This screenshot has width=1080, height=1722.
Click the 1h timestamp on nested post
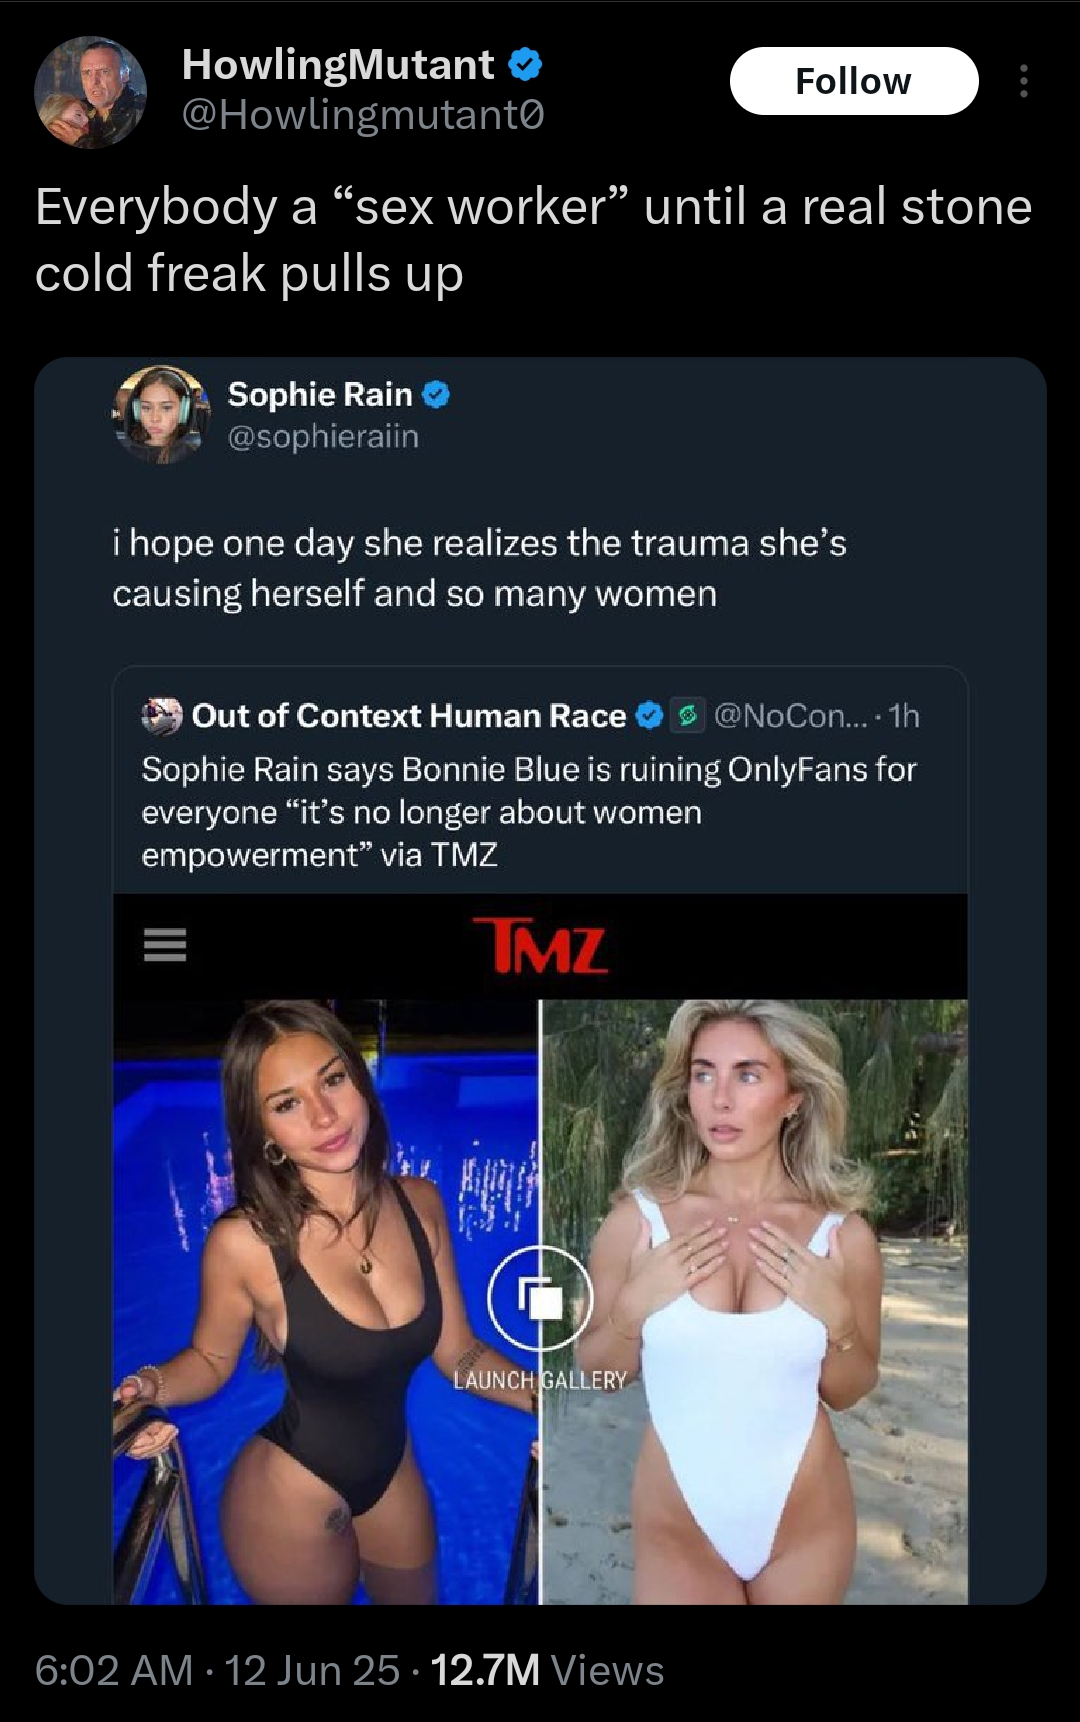coord(904,716)
